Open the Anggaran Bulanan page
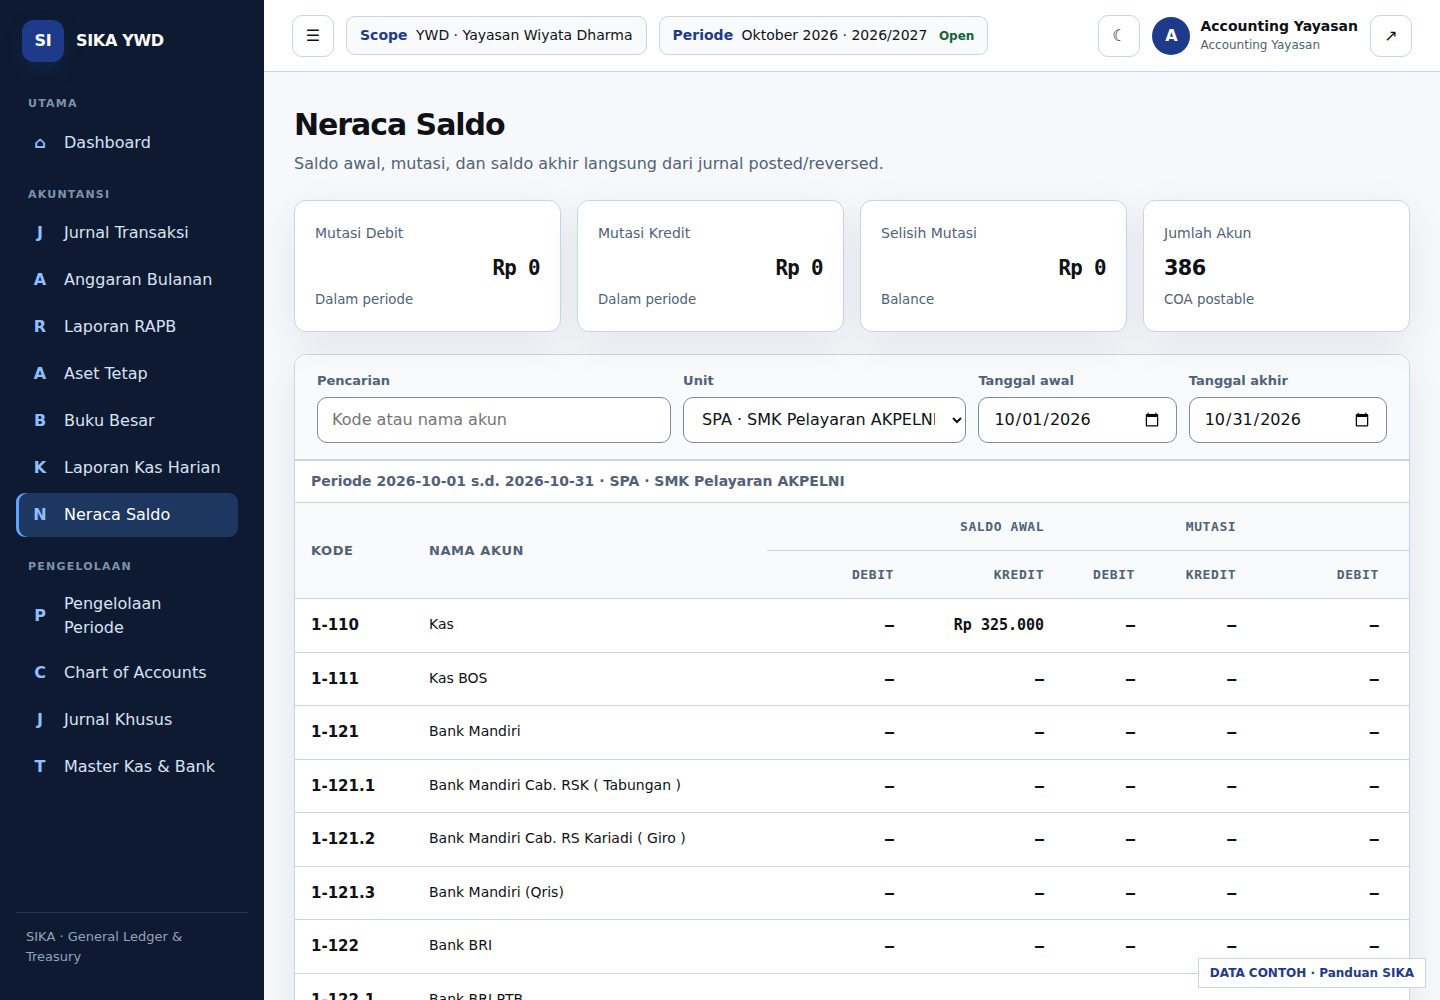The width and height of the screenshot is (1440, 1000). (127, 280)
